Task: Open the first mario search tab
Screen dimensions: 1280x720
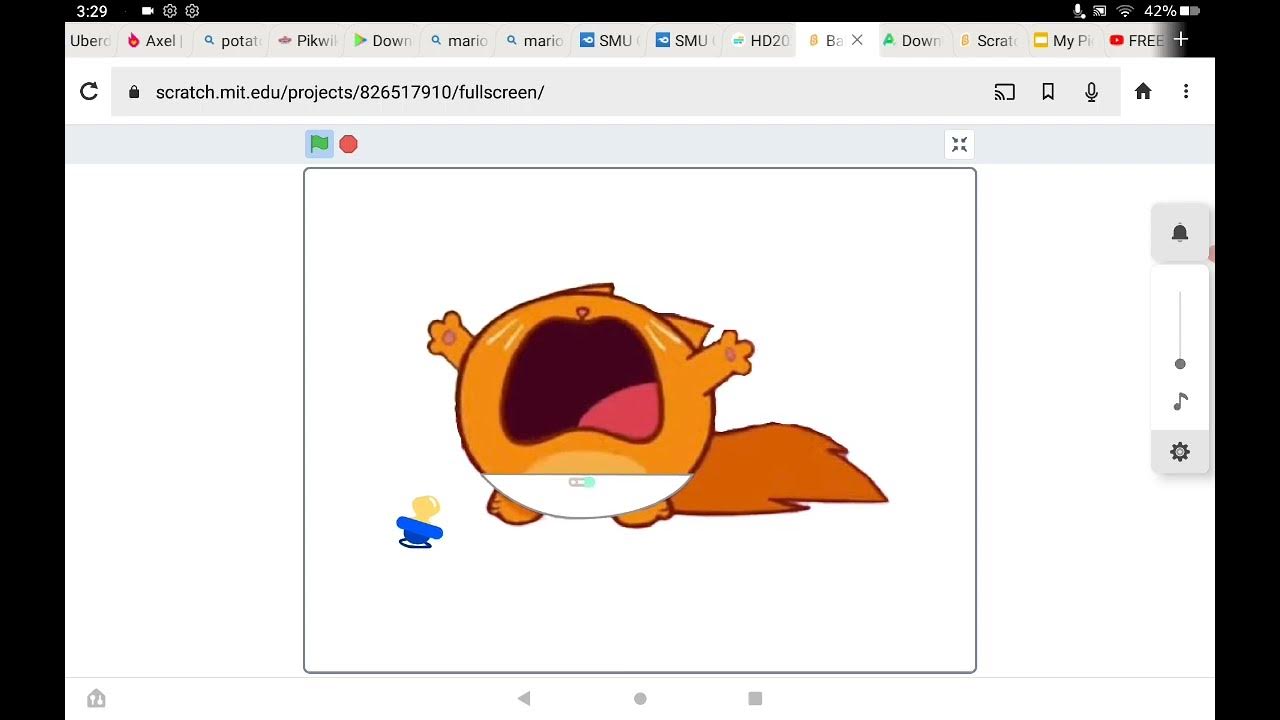Action: coord(457,41)
